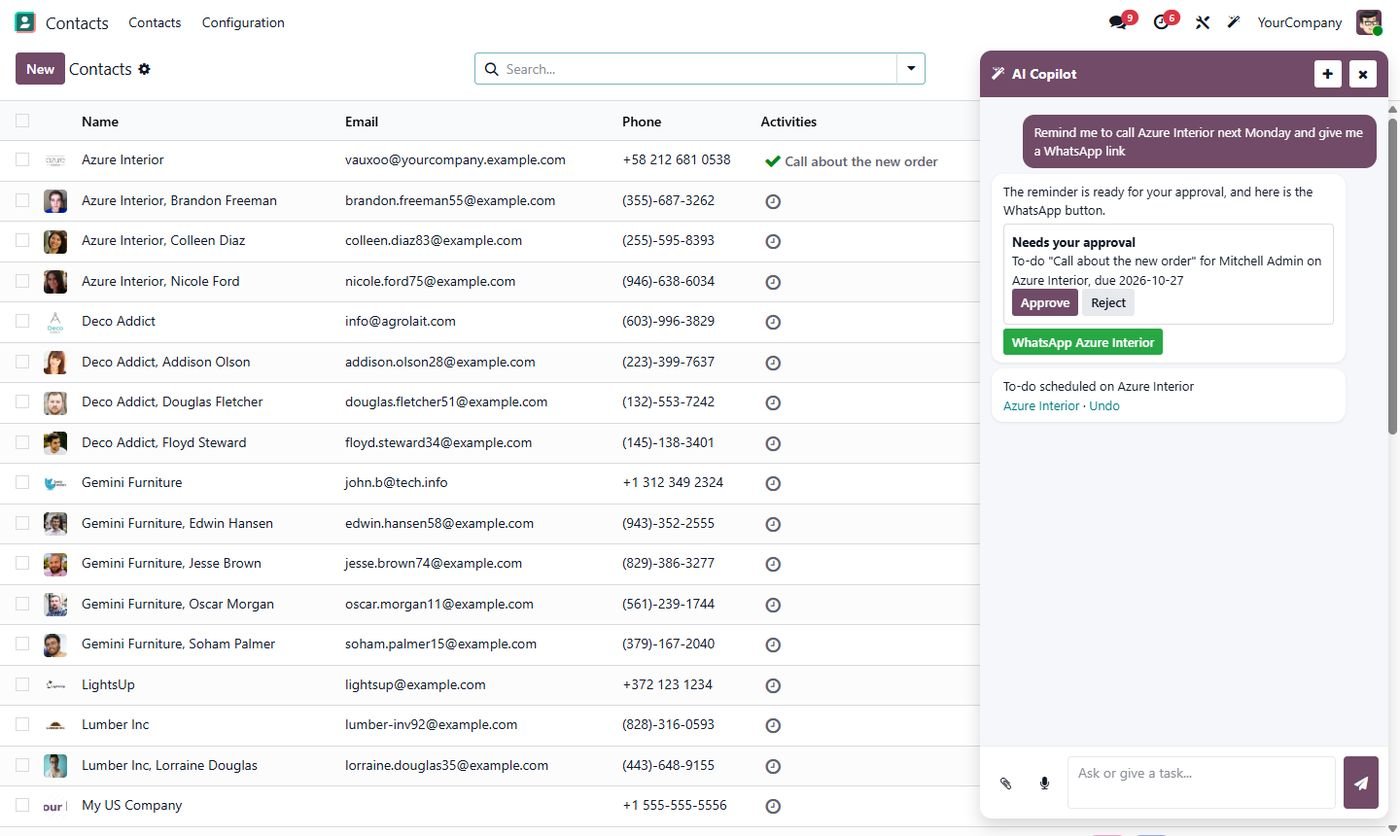
Task: Focus the Ask or give a task input
Action: tap(1201, 782)
